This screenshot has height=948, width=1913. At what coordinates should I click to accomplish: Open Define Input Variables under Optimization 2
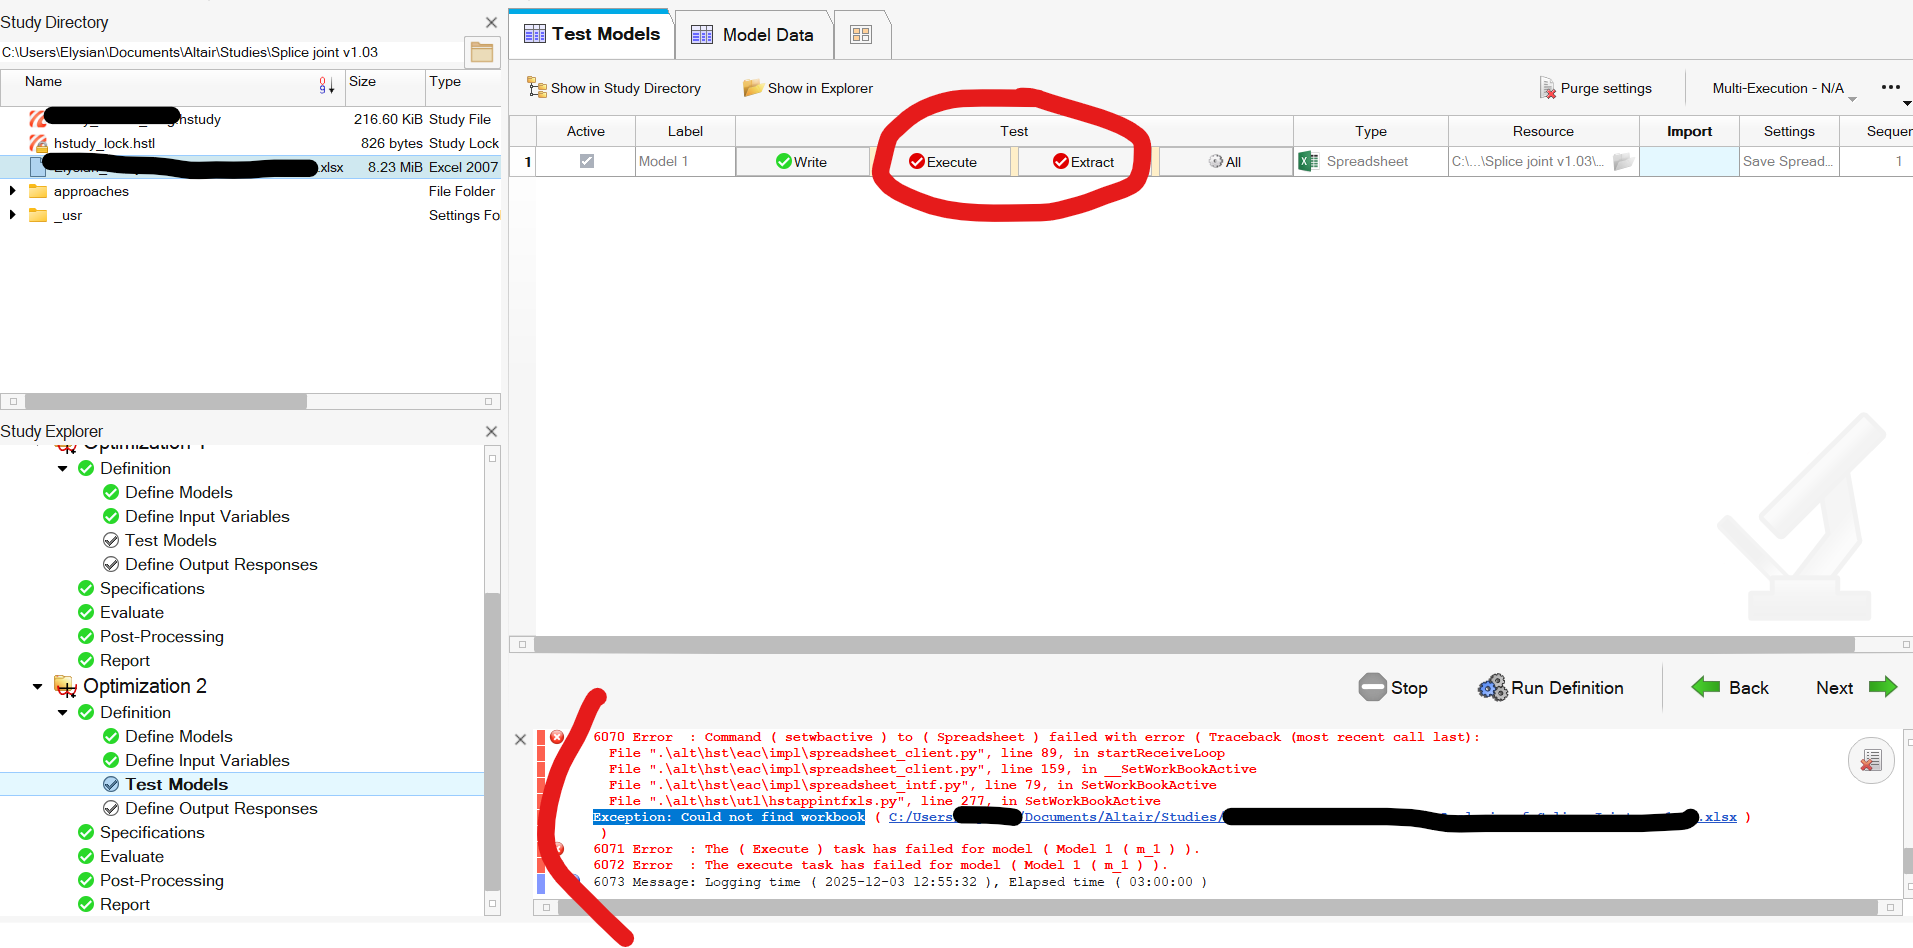coord(207,760)
